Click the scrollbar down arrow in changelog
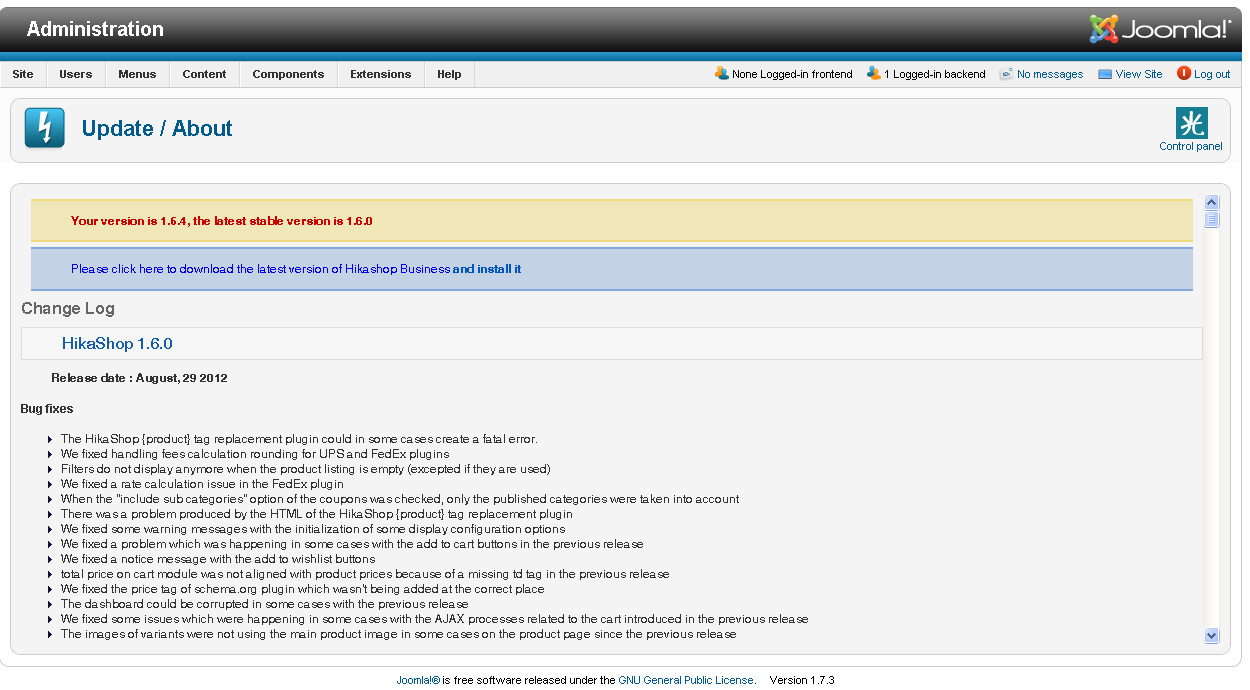Screen dimensions: 1250x690 coord(1212,635)
